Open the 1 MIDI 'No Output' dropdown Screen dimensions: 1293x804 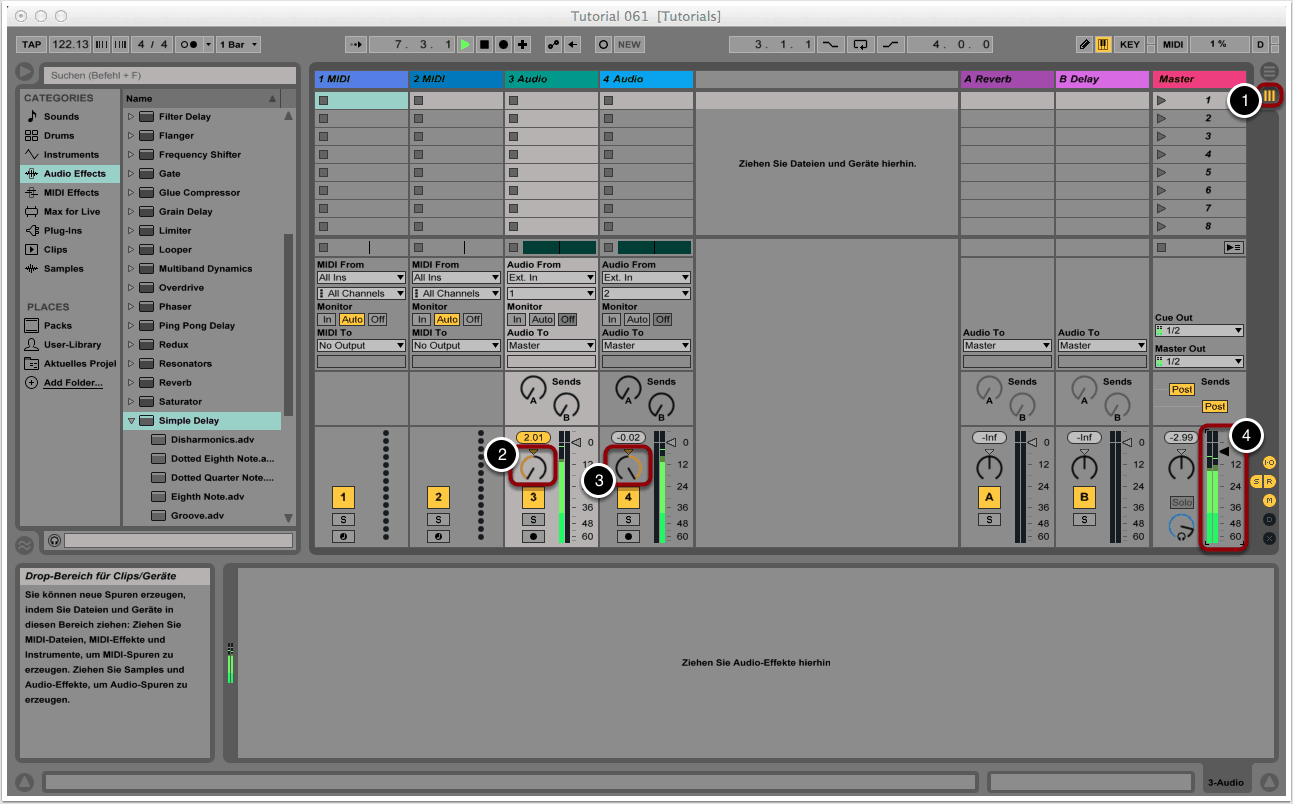click(361, 346)
